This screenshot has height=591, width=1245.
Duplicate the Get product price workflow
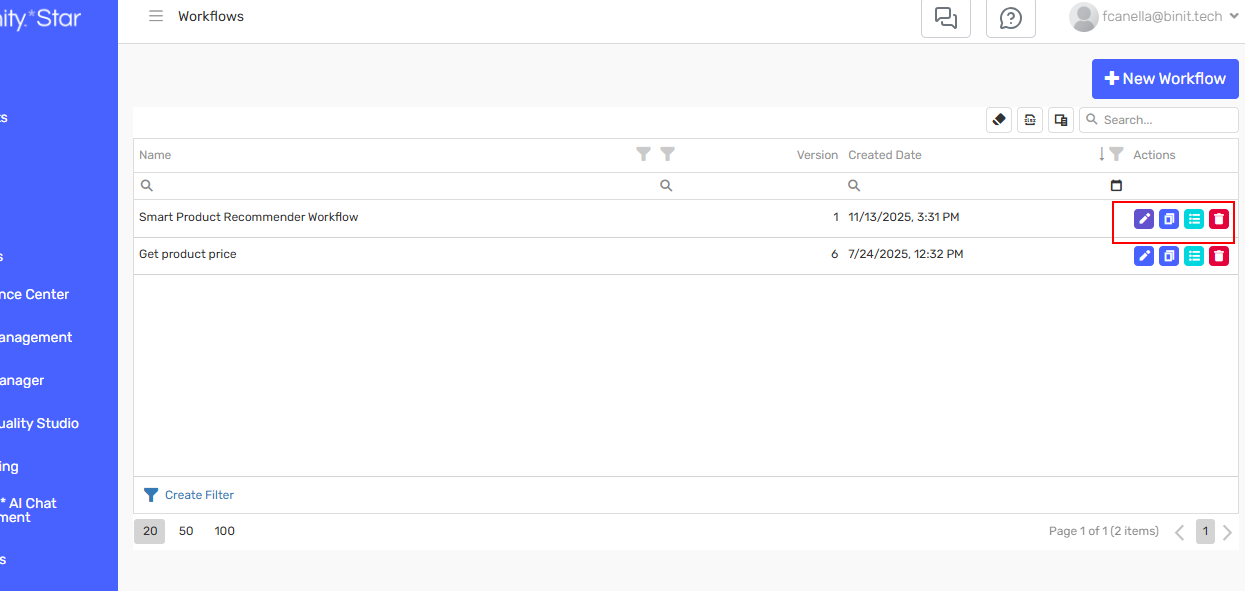1168,255
